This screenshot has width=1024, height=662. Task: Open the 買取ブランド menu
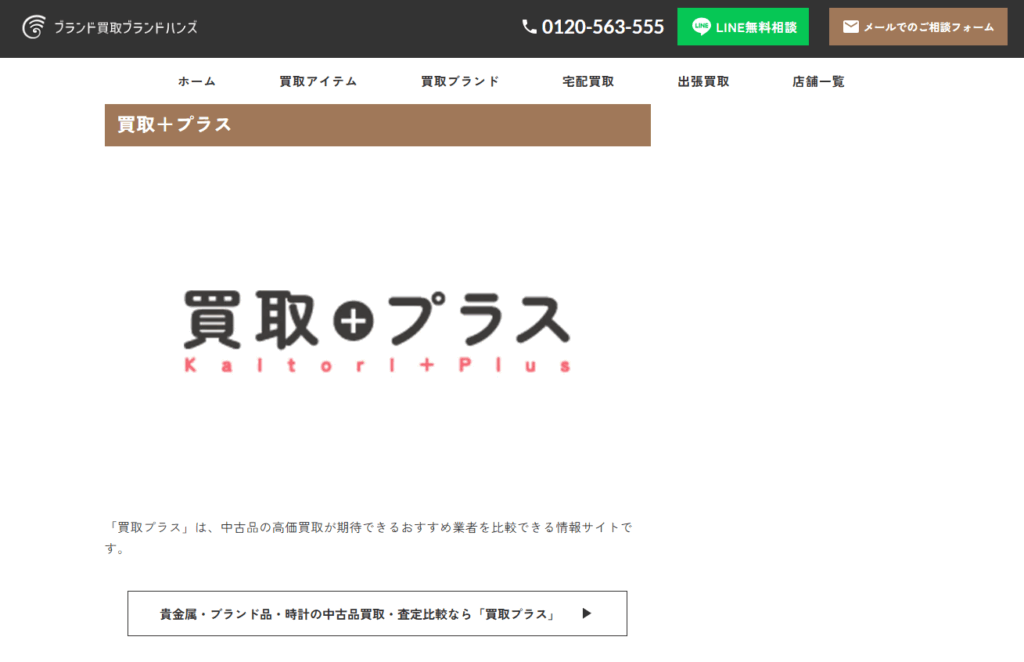click(460, 82)
